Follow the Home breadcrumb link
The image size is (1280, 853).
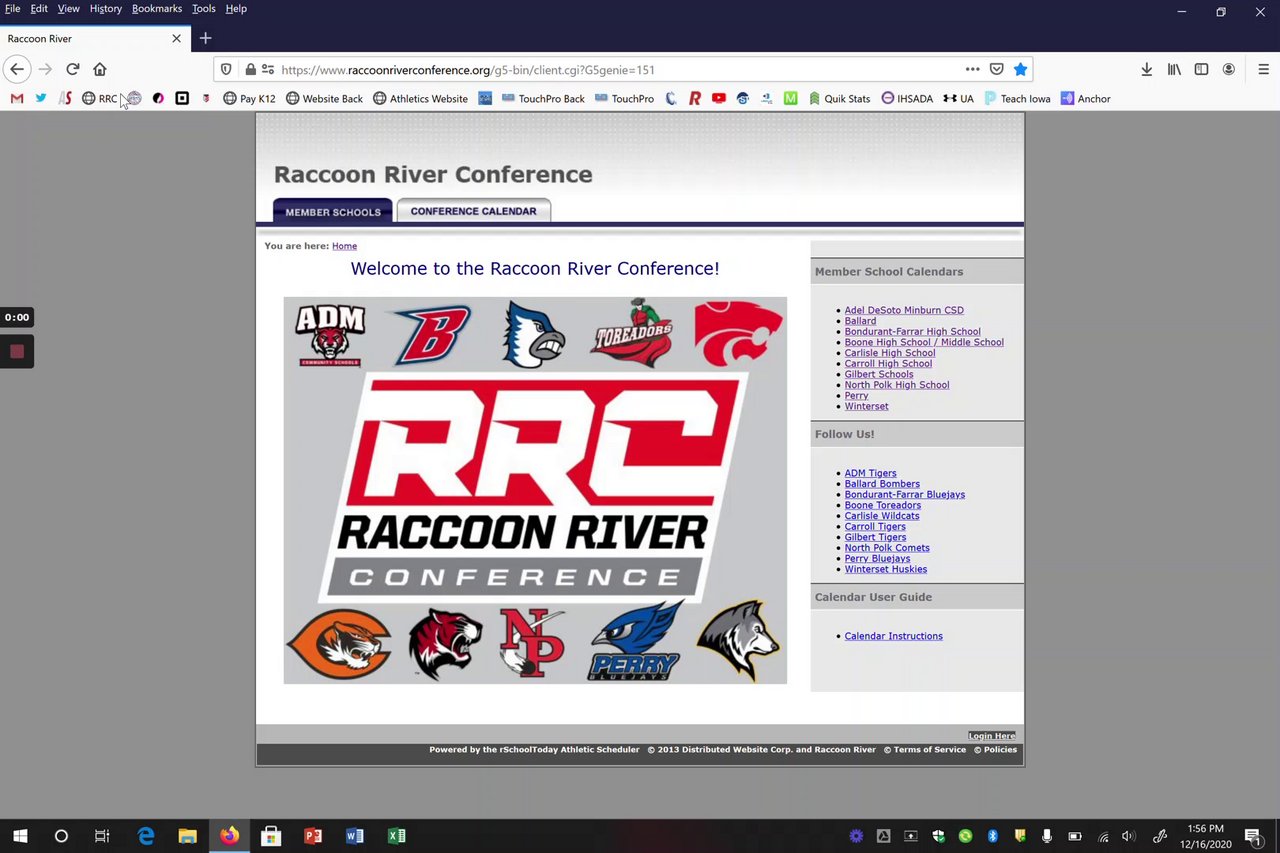(344, 246)
